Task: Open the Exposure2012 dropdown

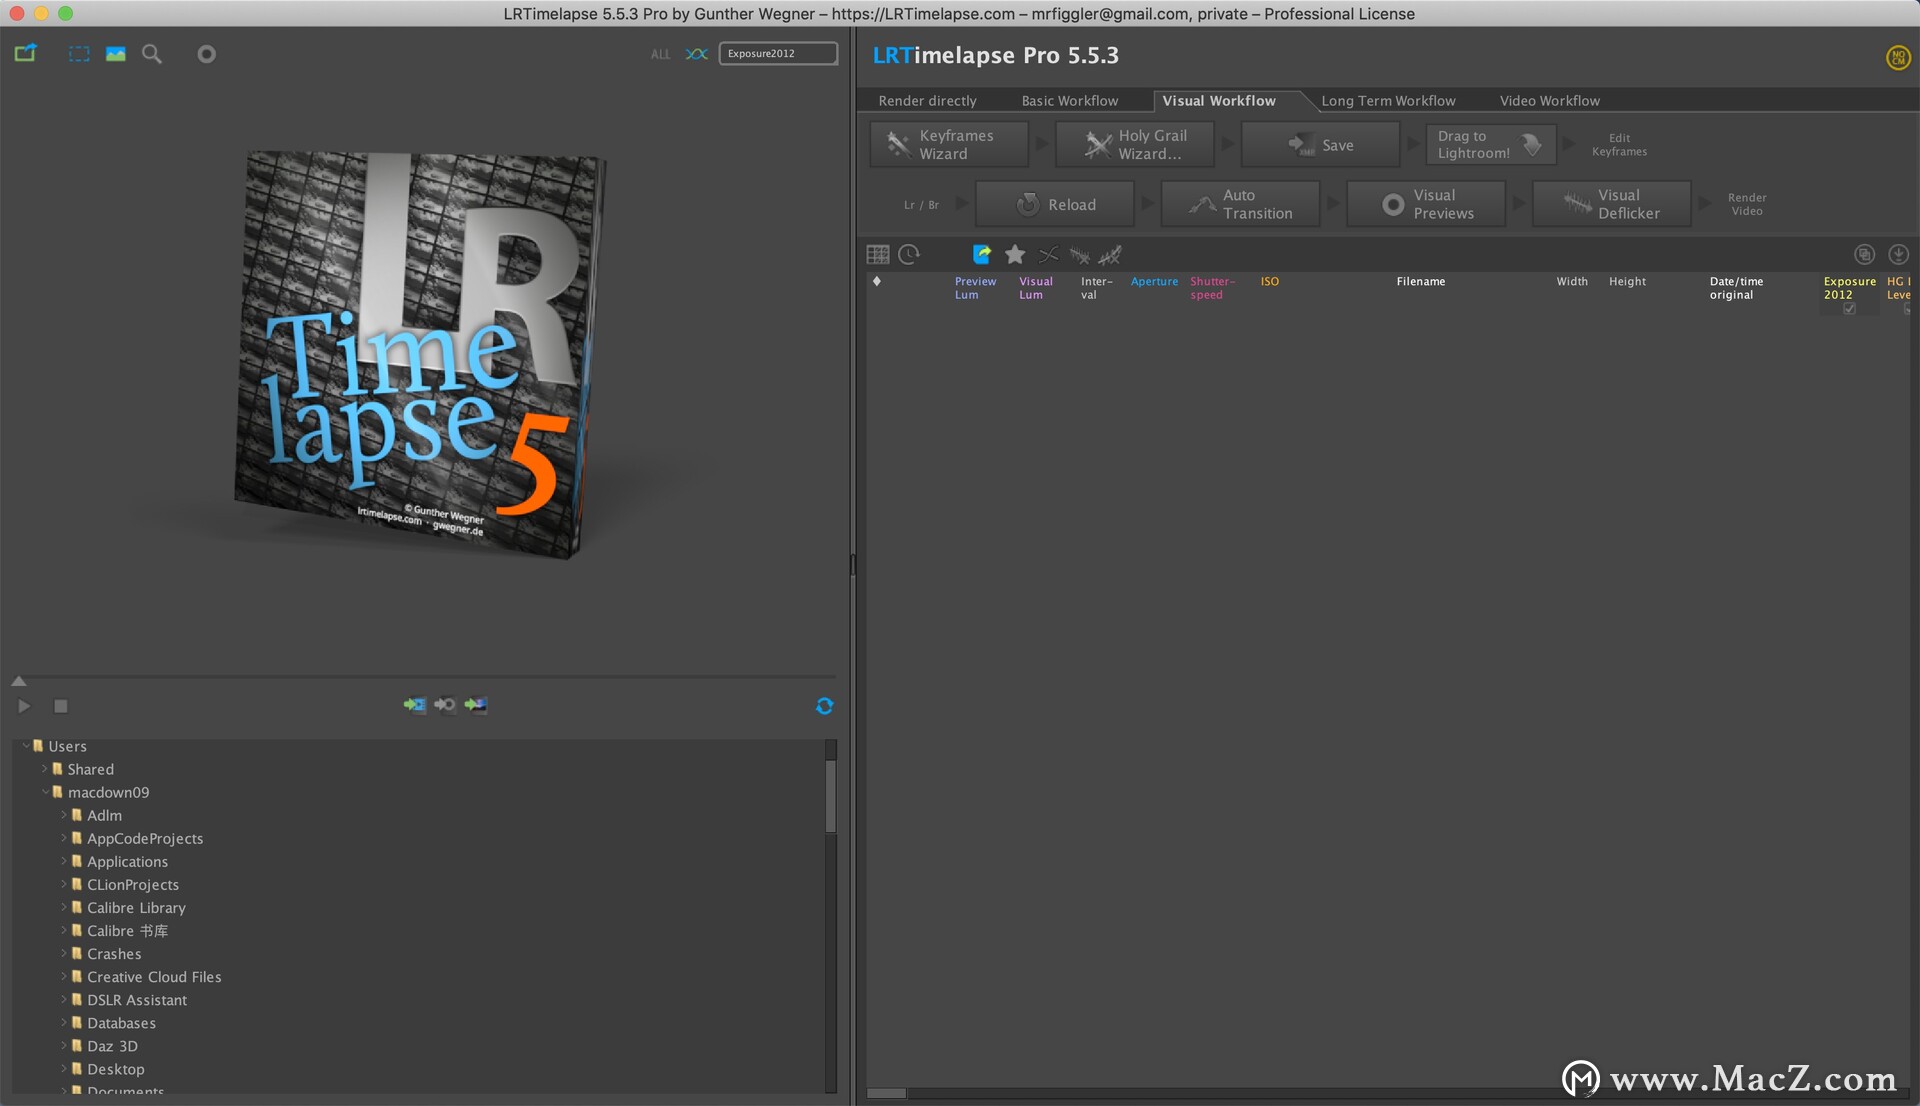Action: [778, 54]
